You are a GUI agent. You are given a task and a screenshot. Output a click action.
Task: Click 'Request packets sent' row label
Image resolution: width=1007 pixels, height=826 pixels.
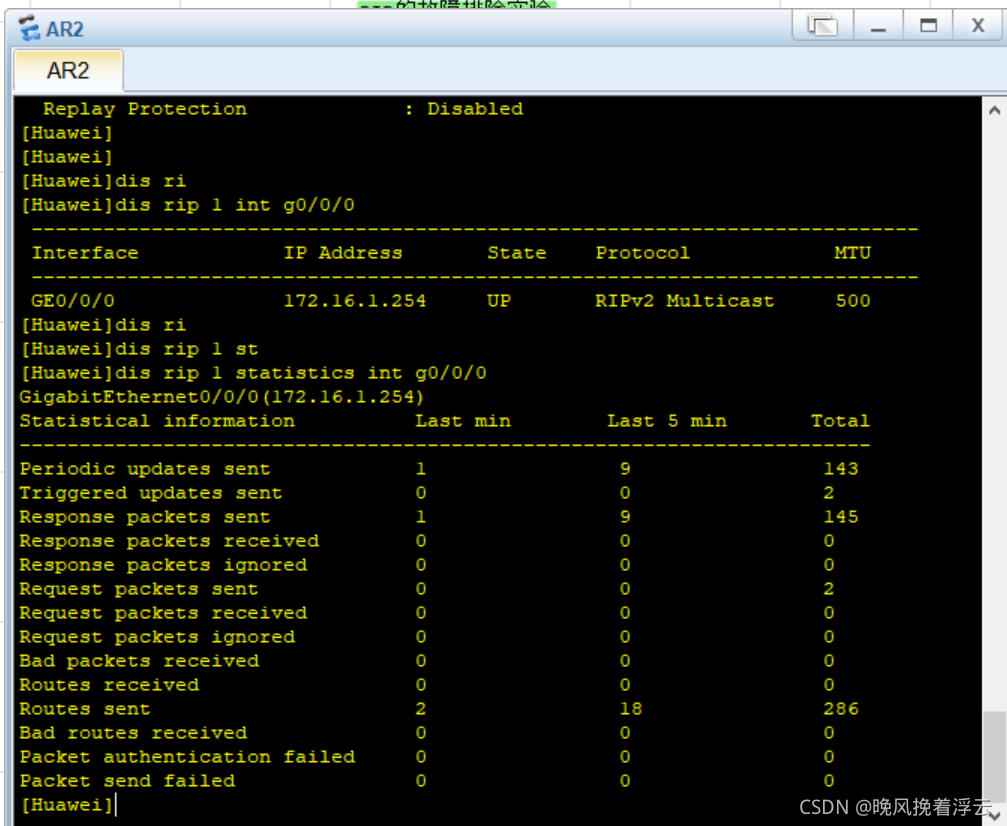point(139,589)
